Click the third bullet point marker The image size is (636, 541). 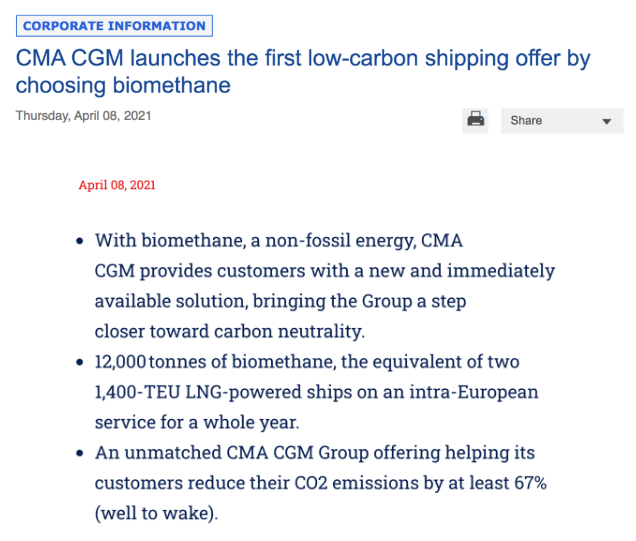coord(80,453)
